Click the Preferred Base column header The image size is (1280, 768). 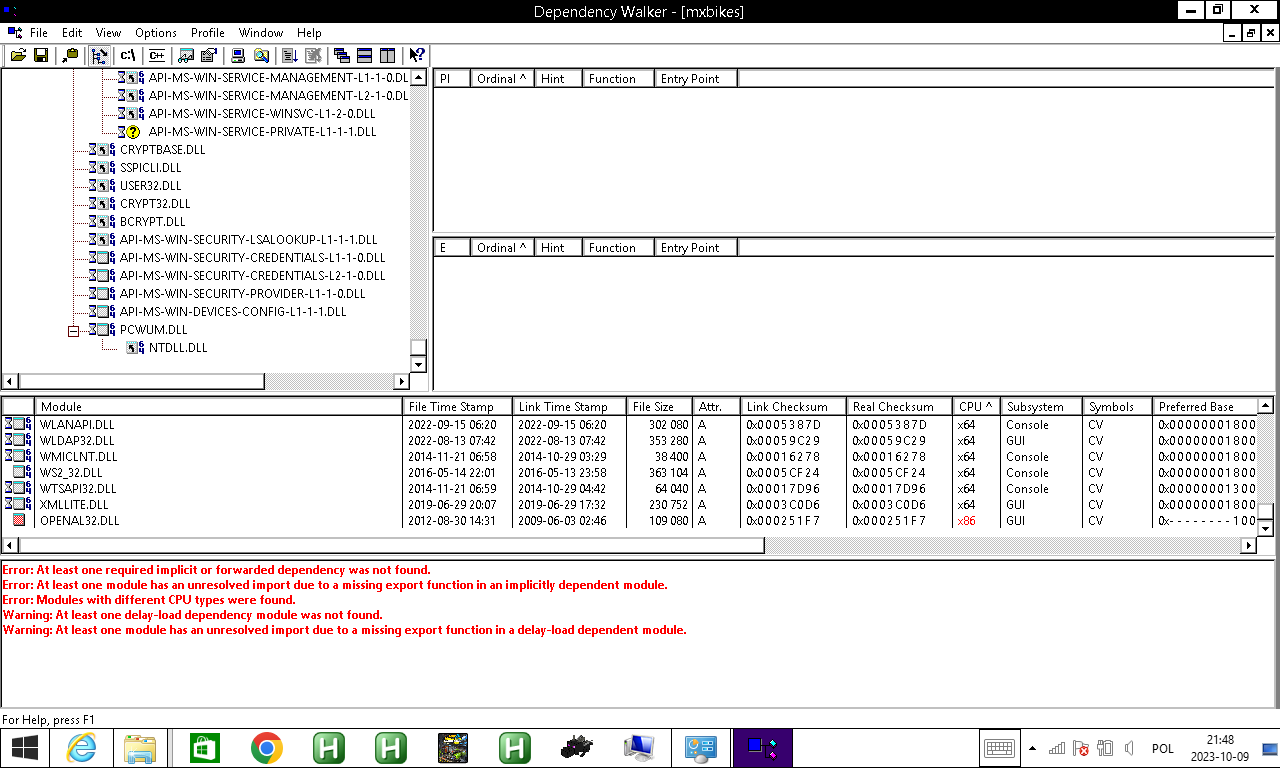pyautogui.click(x=1204, y=407)
